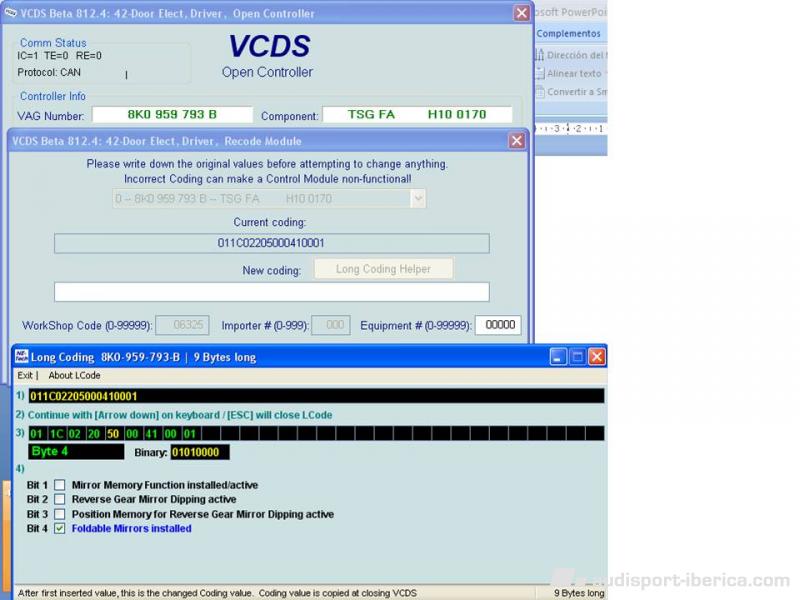Click the Position Memory for Reverse Gear label
This screenshot has height=600, width=800.
[x=203, y=514]
